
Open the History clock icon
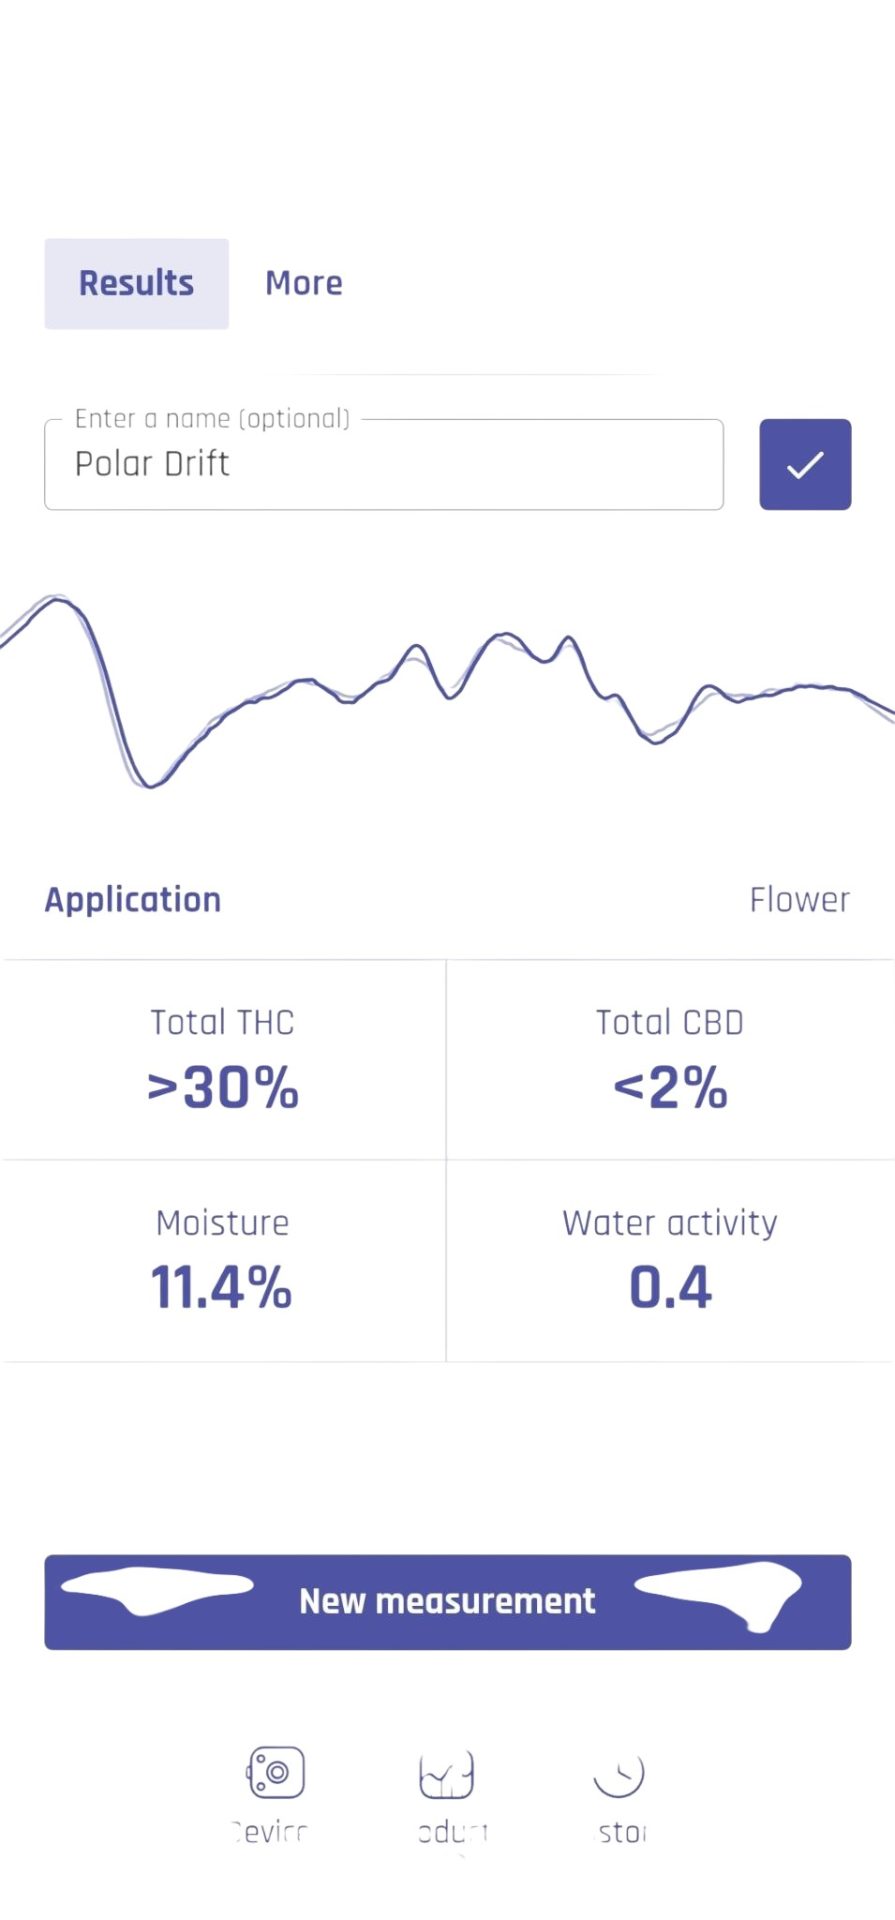click(619, 1774)
